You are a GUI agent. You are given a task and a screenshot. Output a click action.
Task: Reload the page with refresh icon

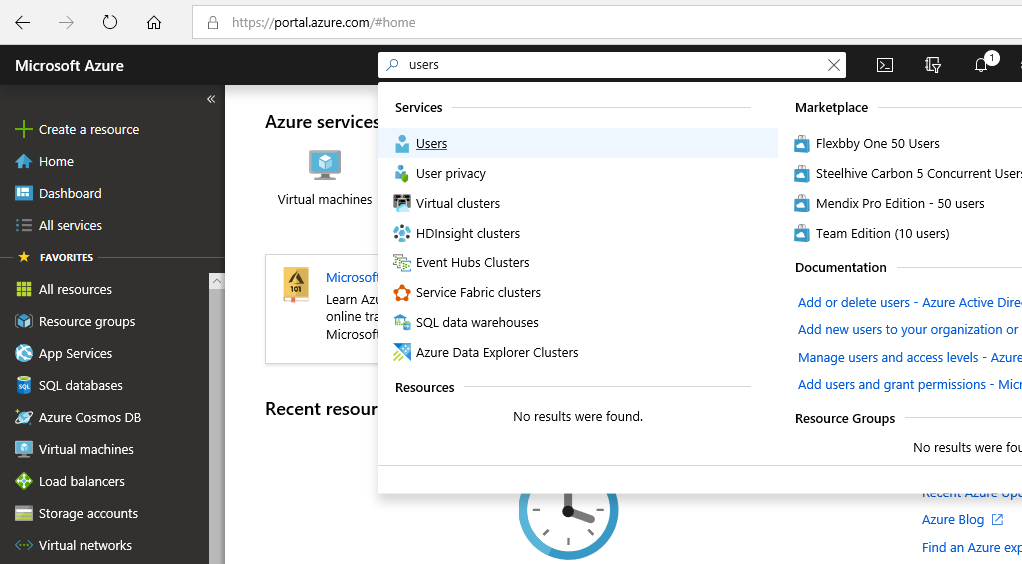tap(110, 22)
